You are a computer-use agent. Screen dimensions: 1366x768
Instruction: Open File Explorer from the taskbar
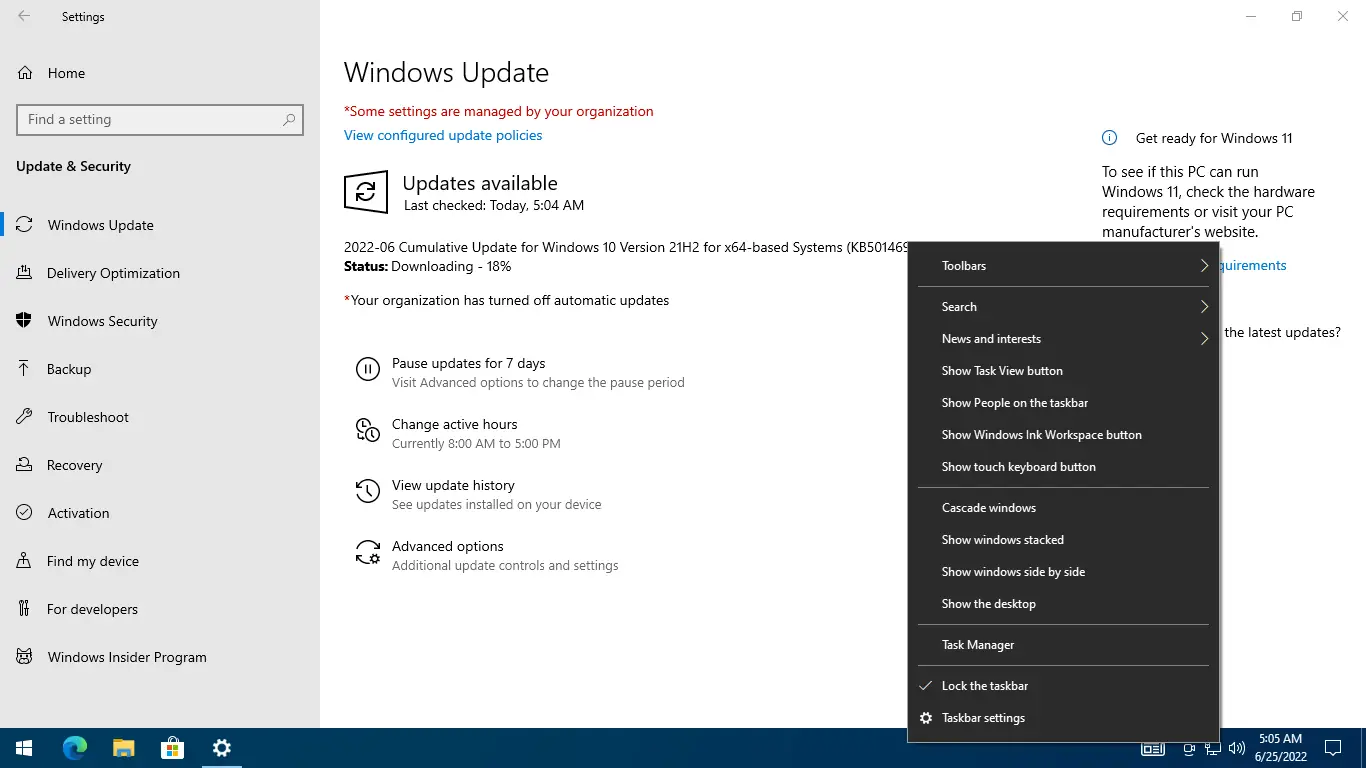[x=123, y=748]
